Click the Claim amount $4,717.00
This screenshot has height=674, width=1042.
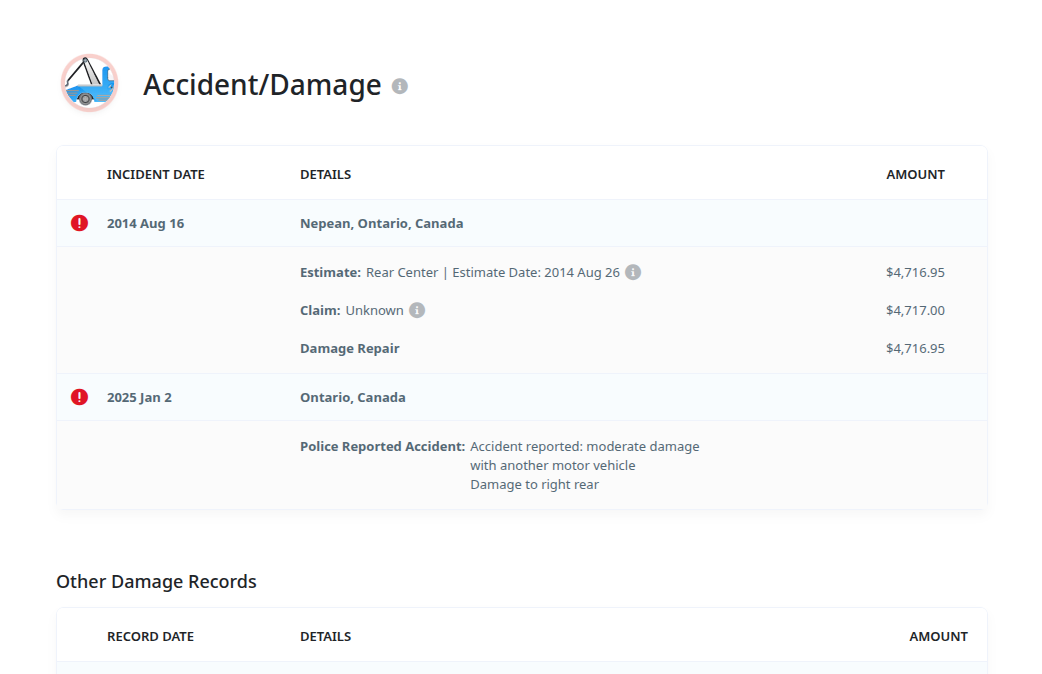point(914,310)
